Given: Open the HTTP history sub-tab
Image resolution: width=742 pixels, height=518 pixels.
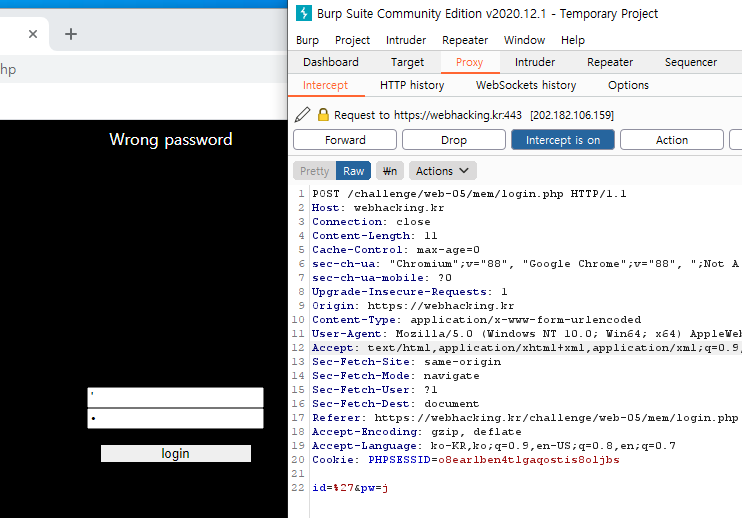Looking at the screenshot, I should click(412, 85).
